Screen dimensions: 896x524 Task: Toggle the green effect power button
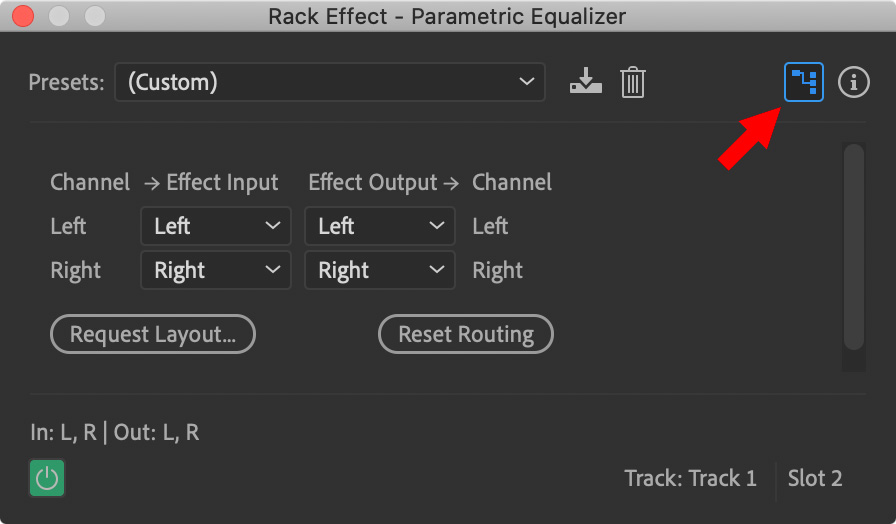(47, 478)
